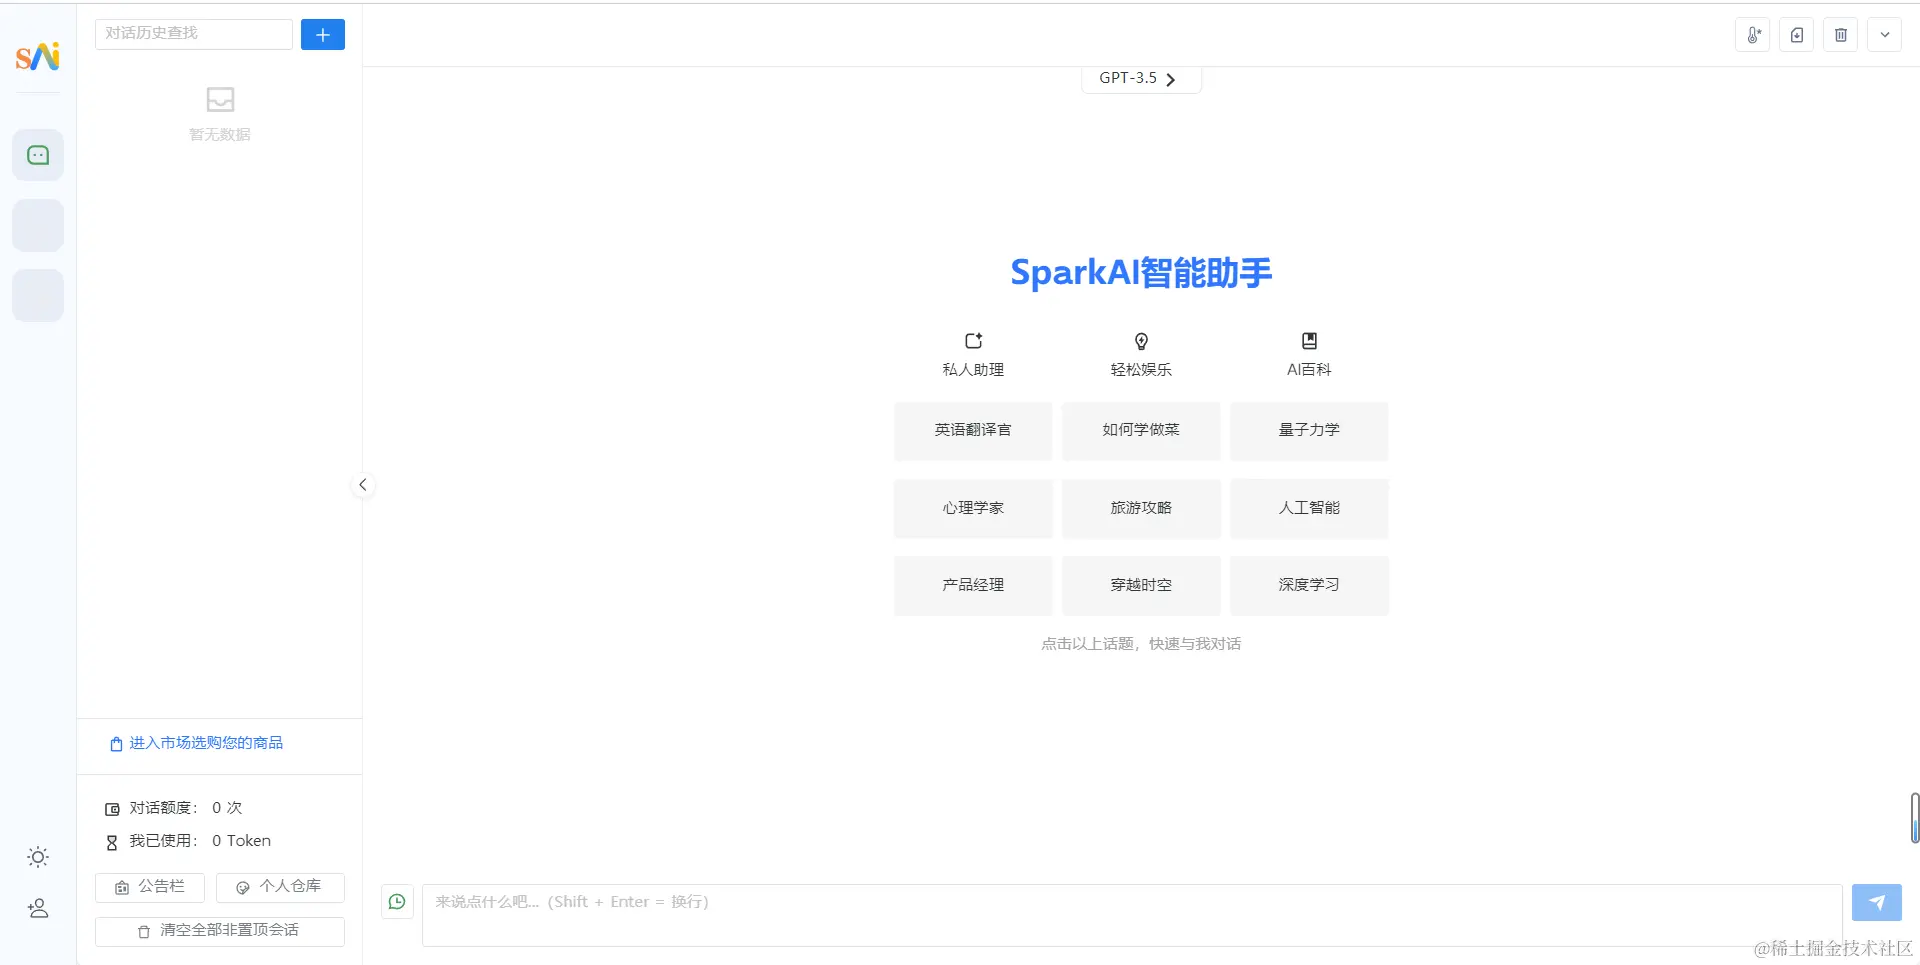1920x965 pixels.
Task: Select the 轻松娱乐 category tab
Action: 1141,355
